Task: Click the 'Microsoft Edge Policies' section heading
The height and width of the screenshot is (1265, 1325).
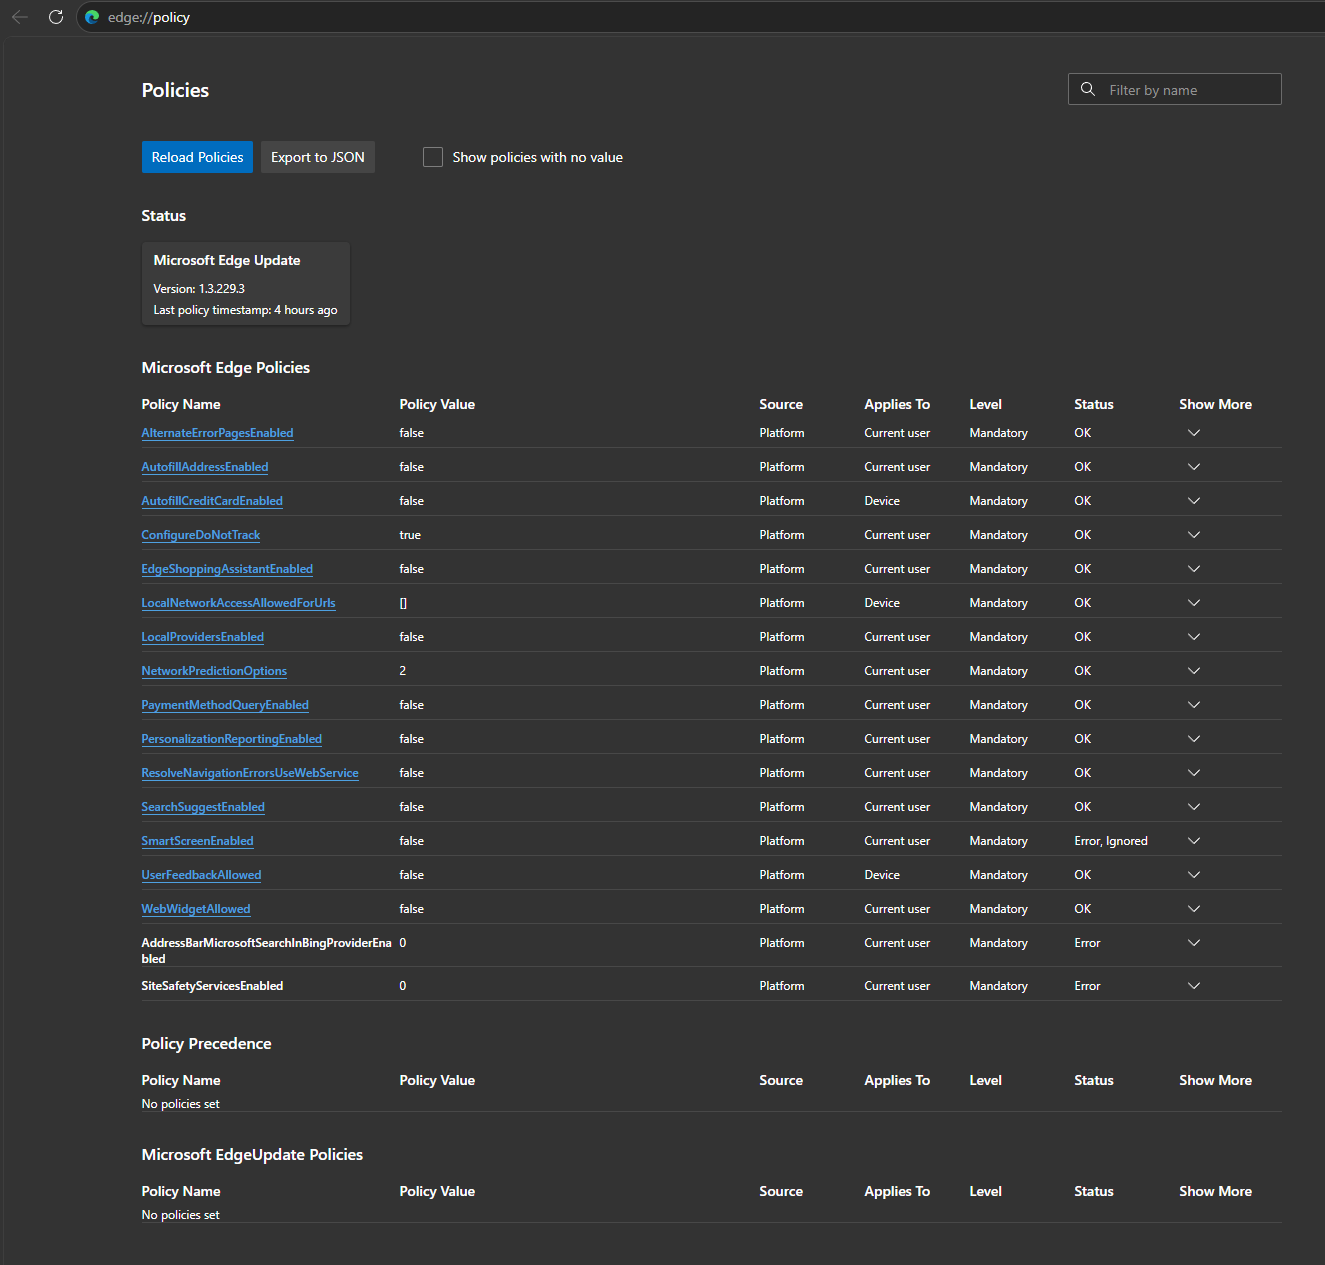Action: (x=226, y=368)
